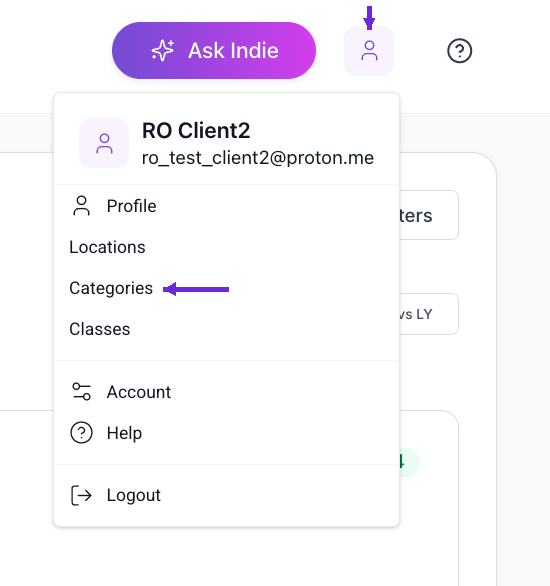Choose Logout from the menu
Screen dimensions: 550x586
coord(226,495)
